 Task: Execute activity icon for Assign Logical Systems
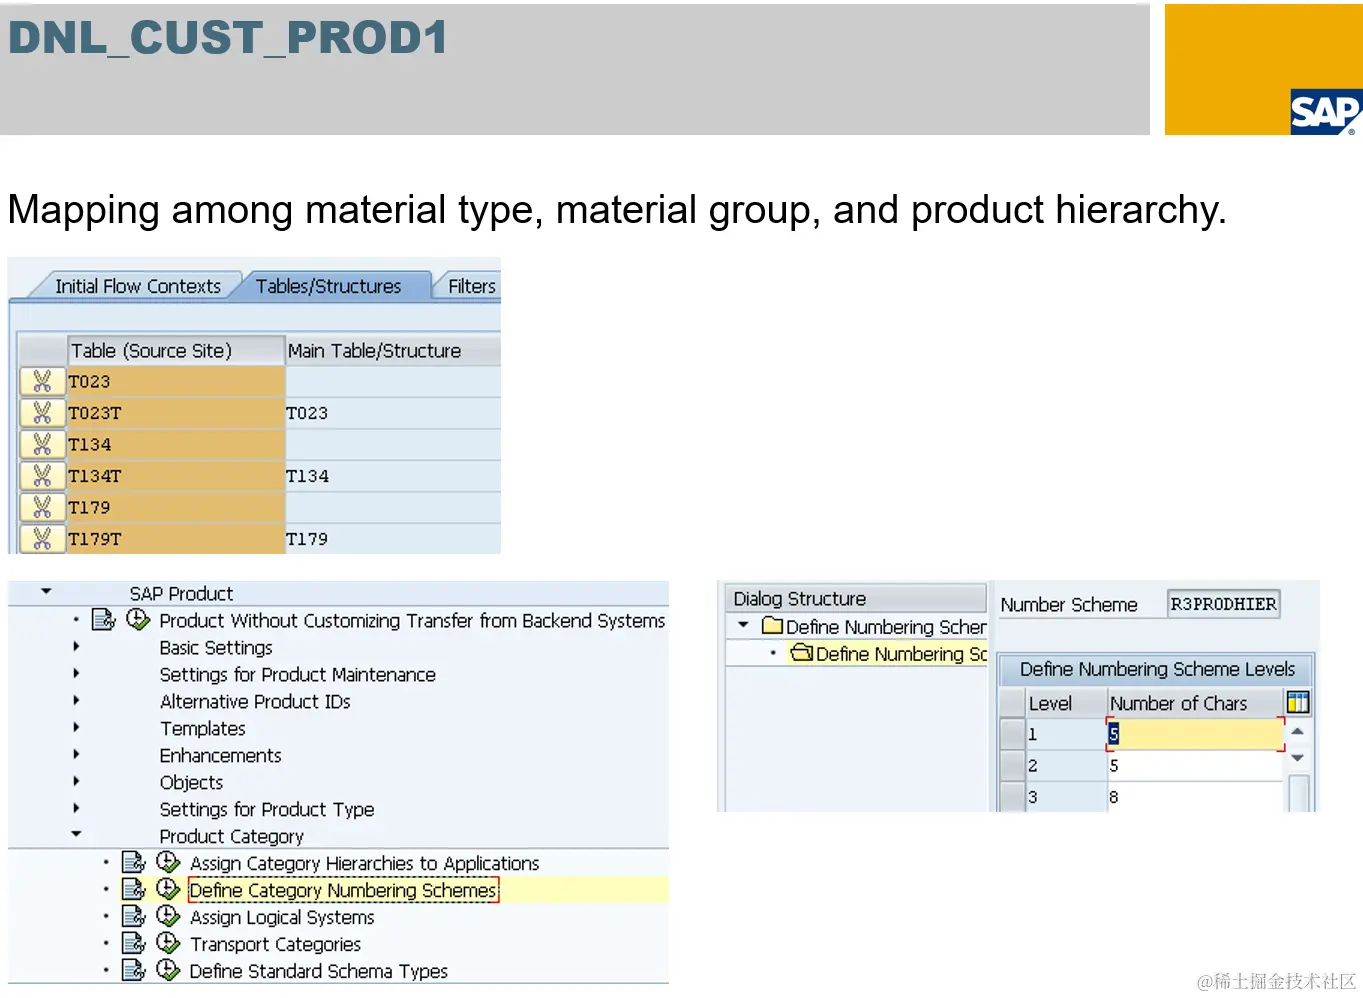tap(168, 916)
